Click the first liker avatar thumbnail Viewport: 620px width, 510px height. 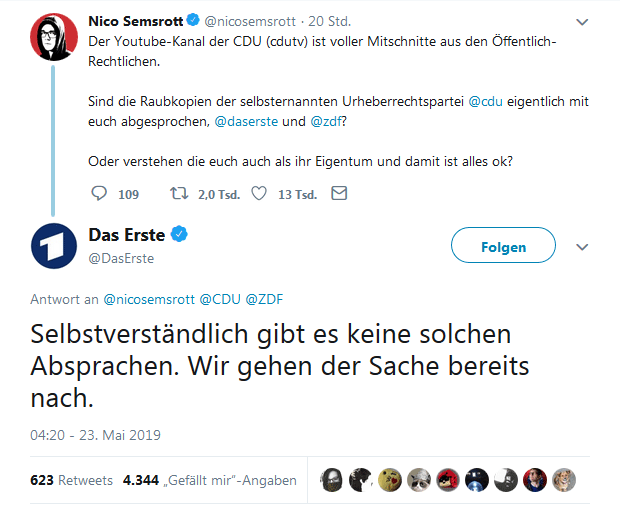coord(331,480)
